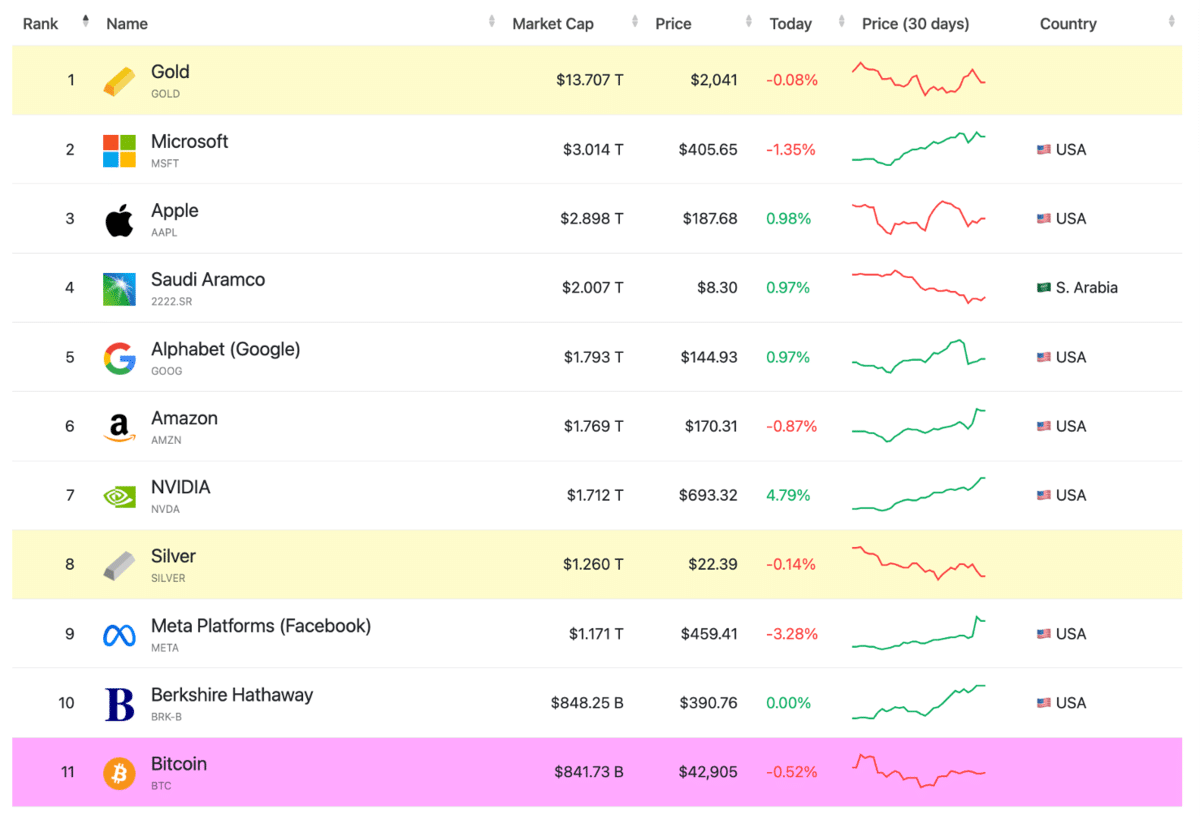Click the Google G logo icon
This screenshot has height=816, width=1200.
point(119,358)
